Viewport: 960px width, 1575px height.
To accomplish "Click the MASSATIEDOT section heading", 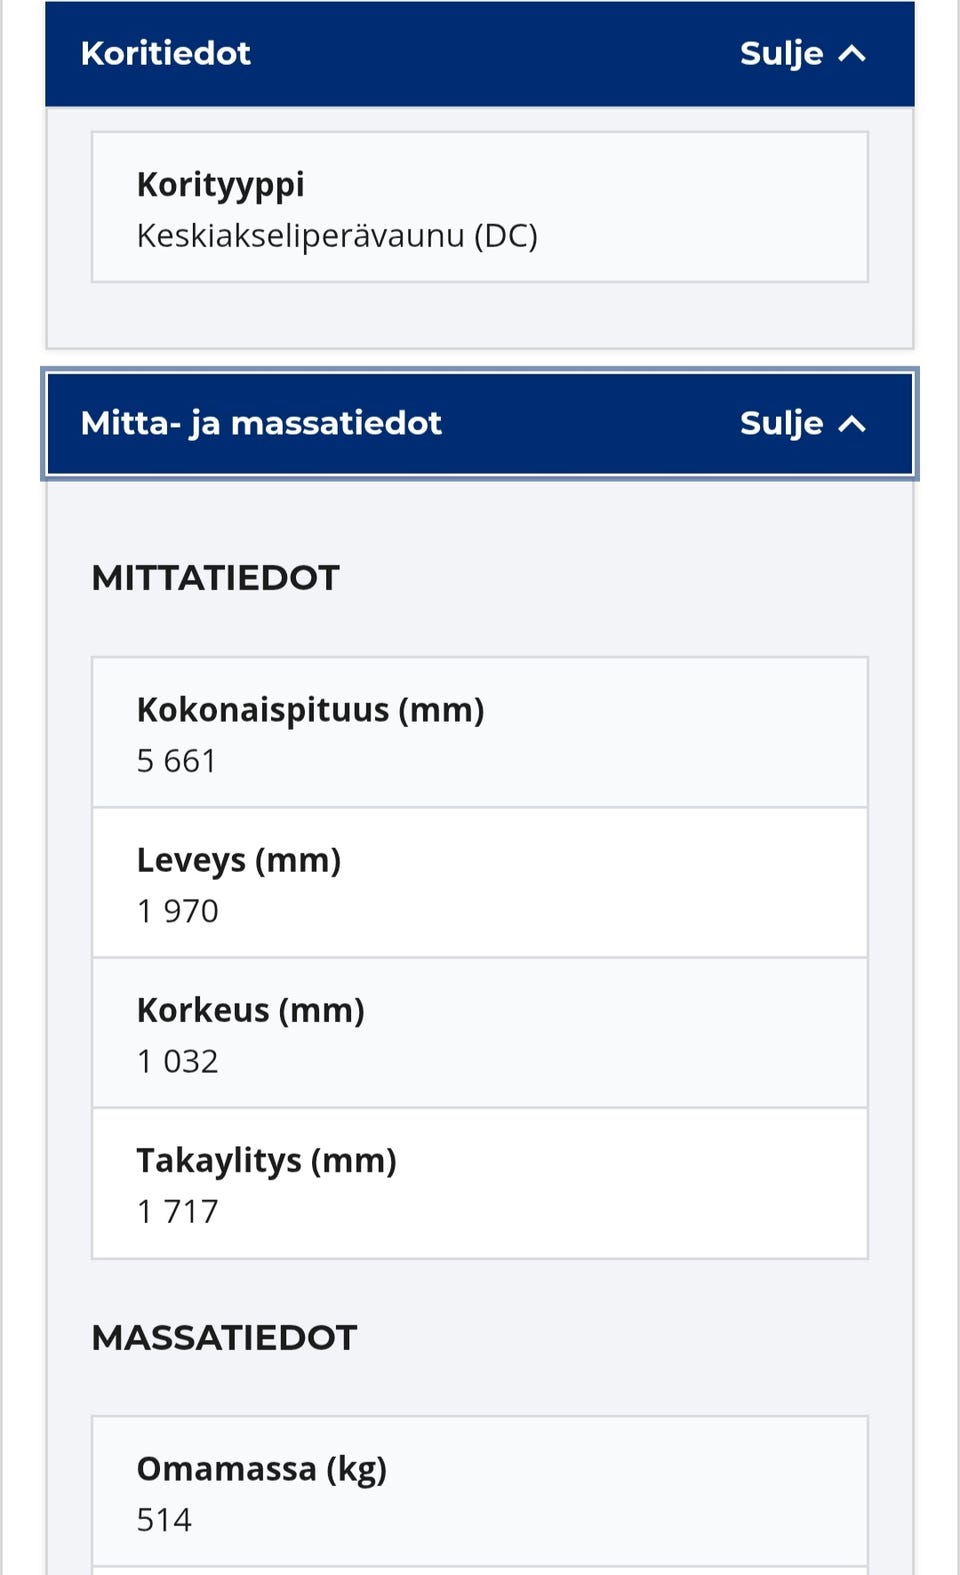I will point(224,1338).
